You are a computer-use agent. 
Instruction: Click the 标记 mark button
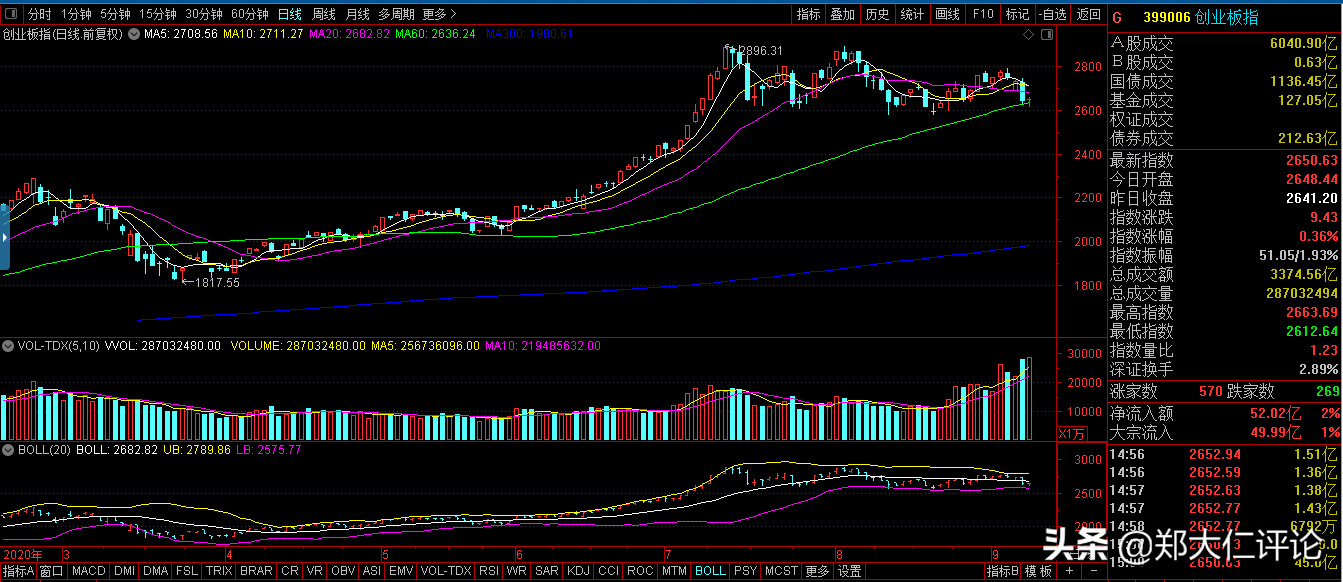coord(1017,14)
